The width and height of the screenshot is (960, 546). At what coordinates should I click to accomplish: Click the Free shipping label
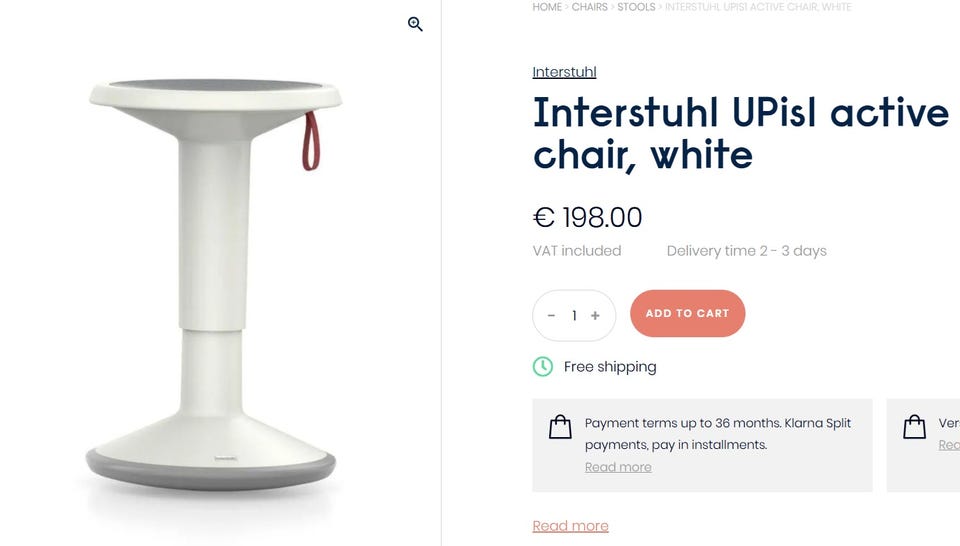click(x=610, y=366)
